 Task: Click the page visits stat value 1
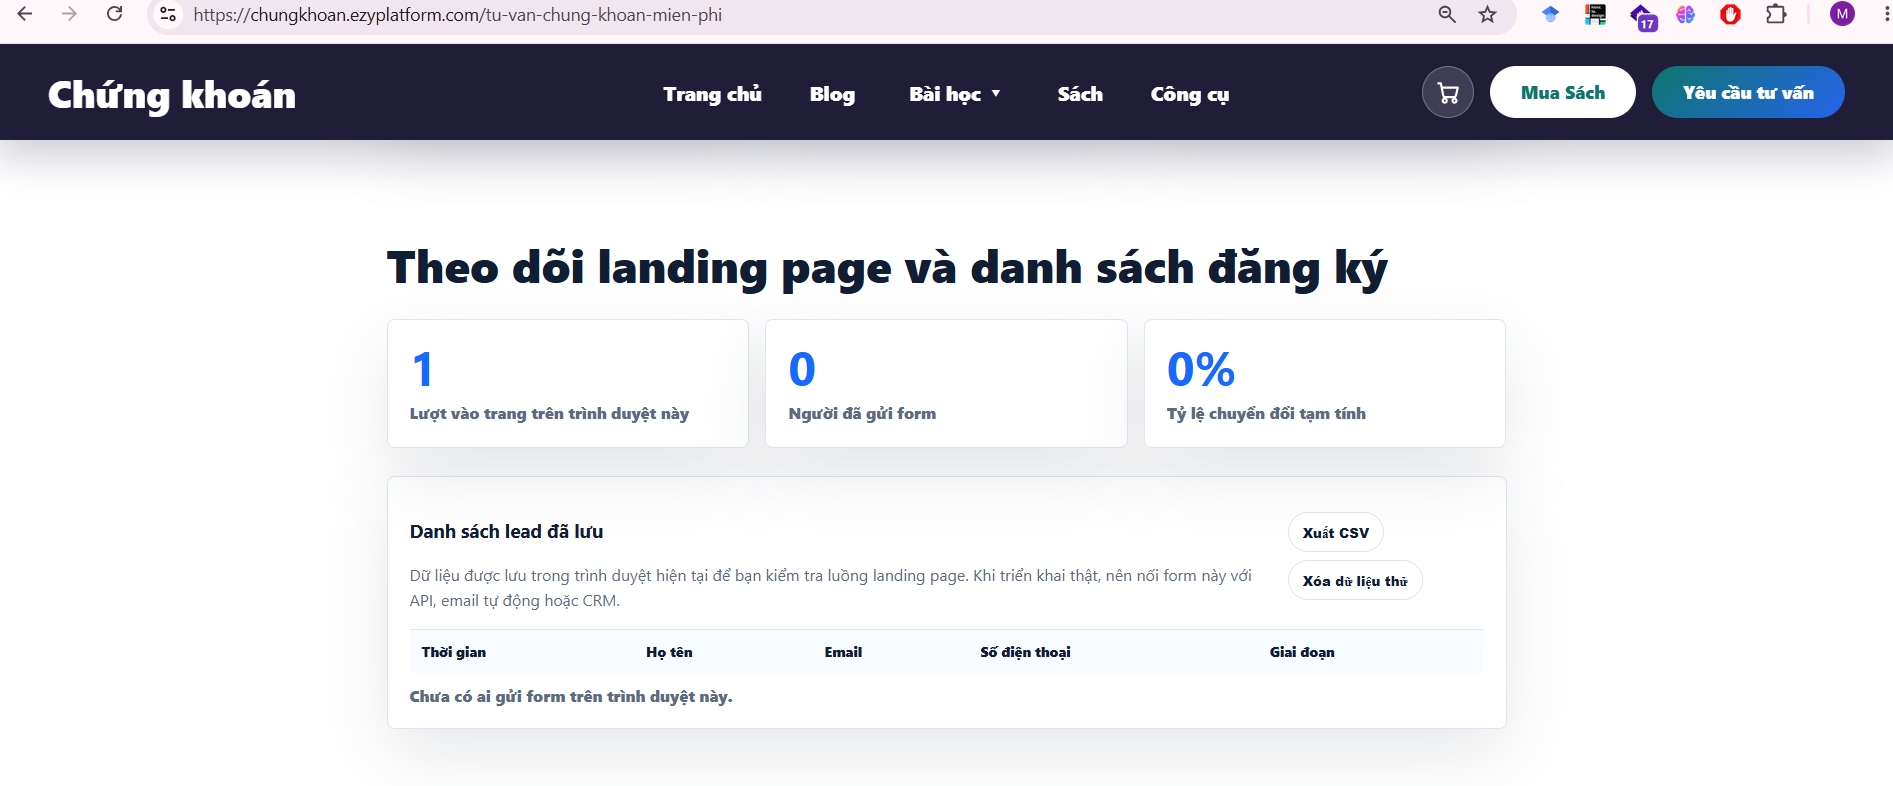[x=423, y=369]
